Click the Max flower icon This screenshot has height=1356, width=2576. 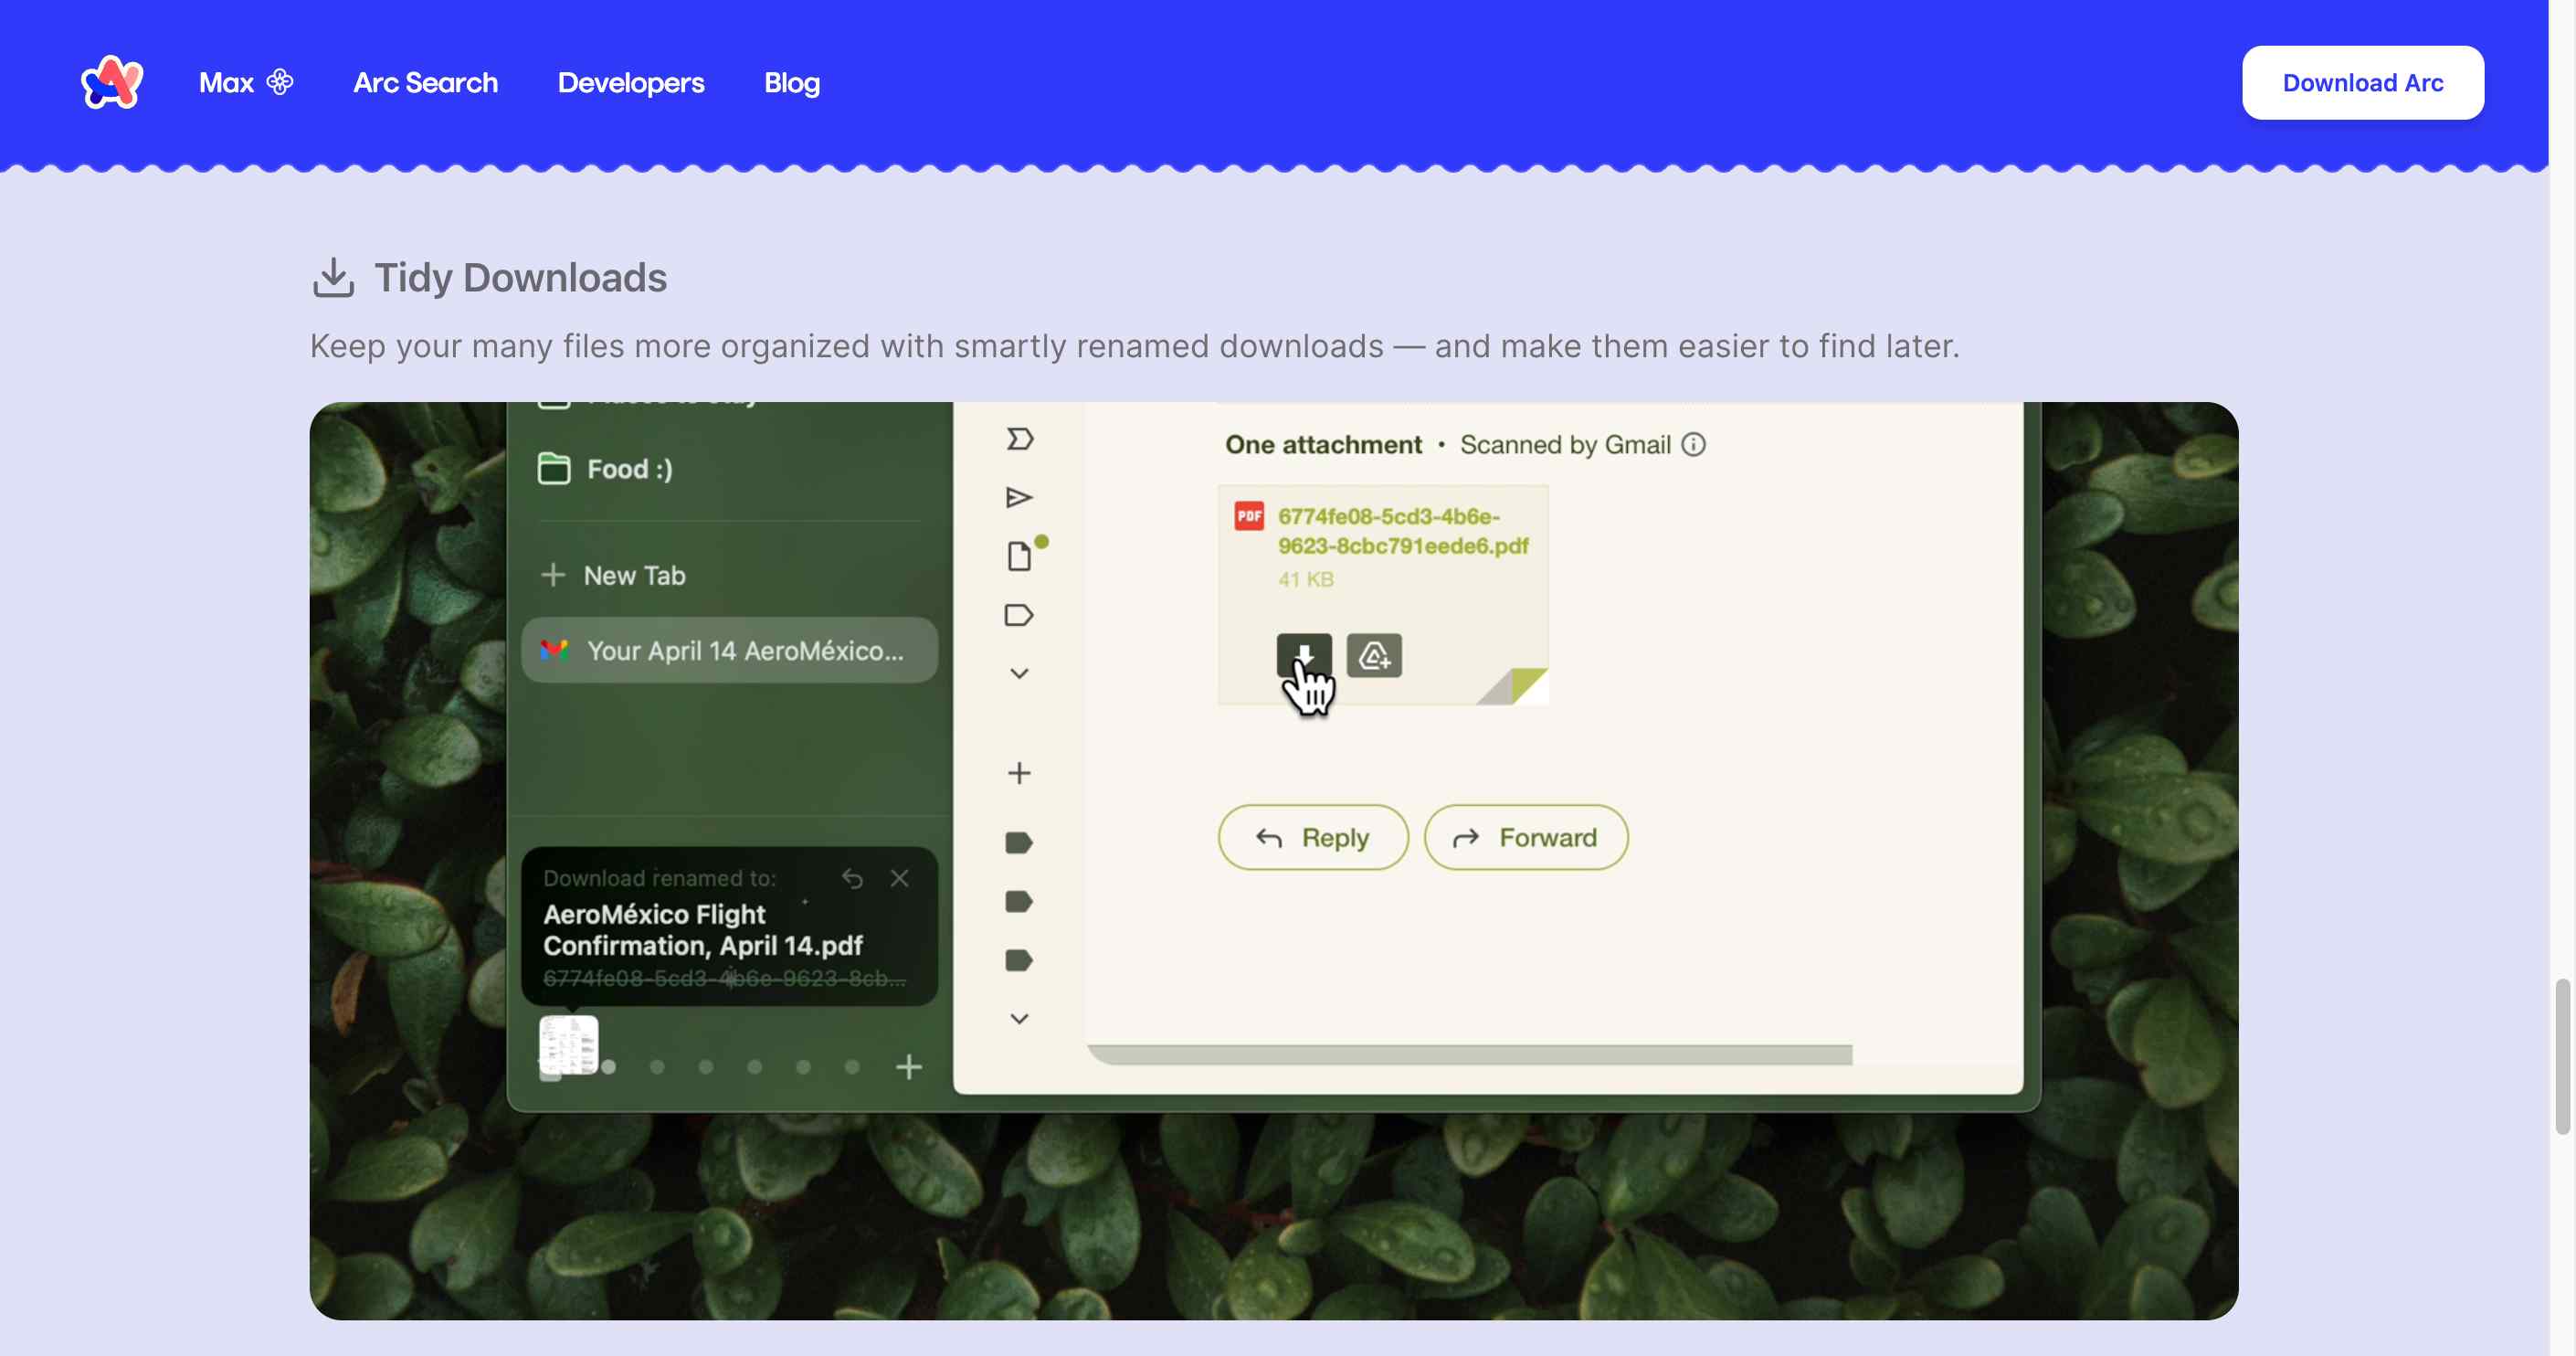pos(280,82)
